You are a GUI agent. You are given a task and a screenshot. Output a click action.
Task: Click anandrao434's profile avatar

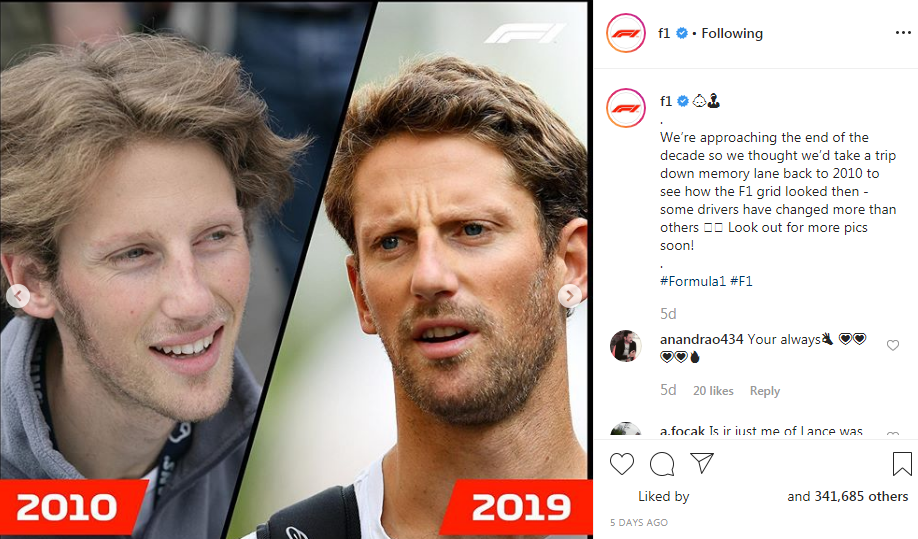(626, 346)
